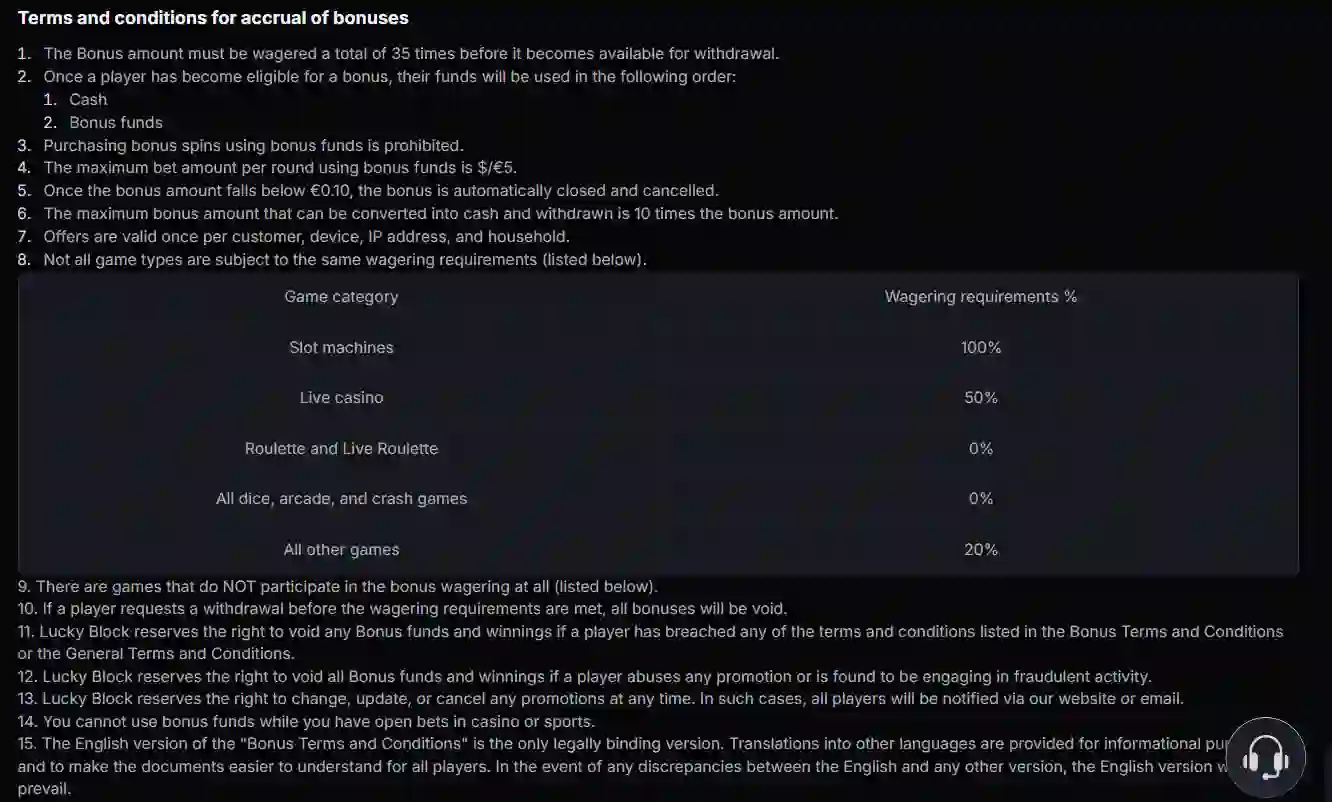Viewport: 1332px width, 802px height.
Task: Click the 20% value for other games
Action: tap(981, 549)
